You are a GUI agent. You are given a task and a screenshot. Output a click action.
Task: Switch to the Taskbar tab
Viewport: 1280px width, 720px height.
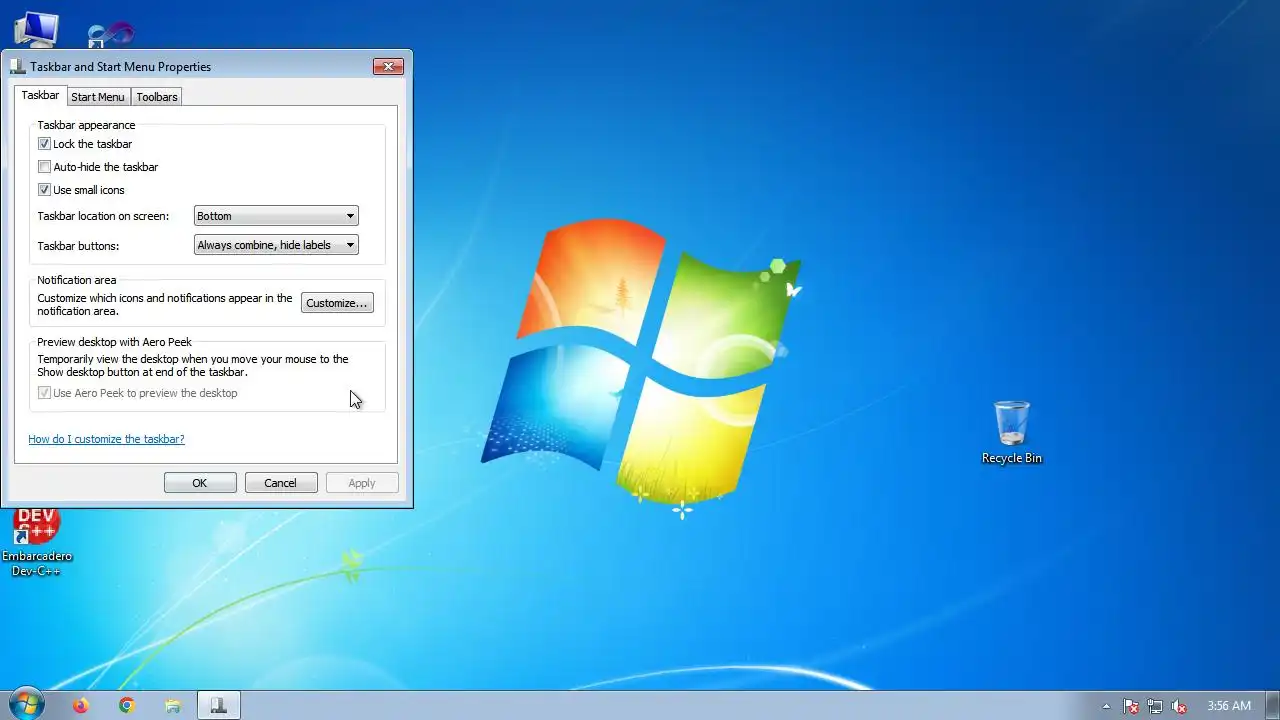pos(40,95)
